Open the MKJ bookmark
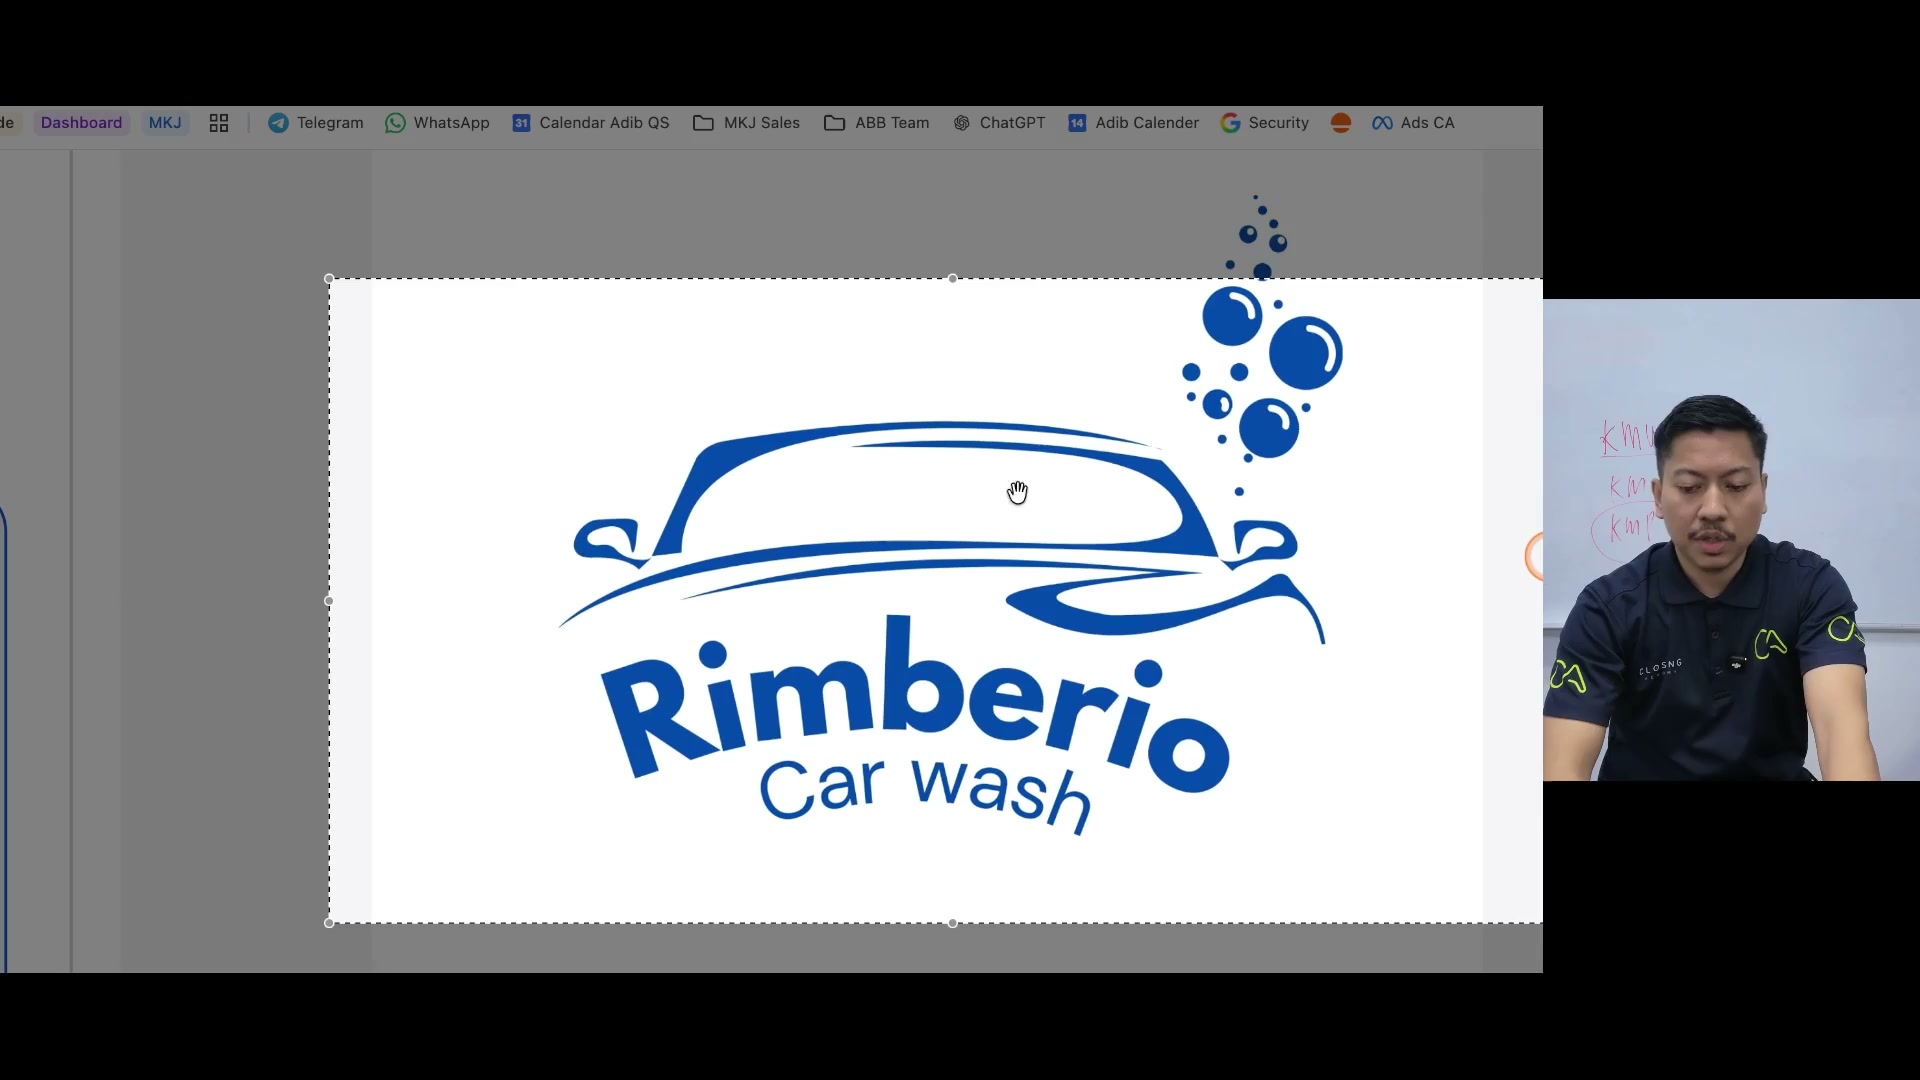Image resolution: width=1920 pixels, height=1080 pixels. tap(165, 123)
